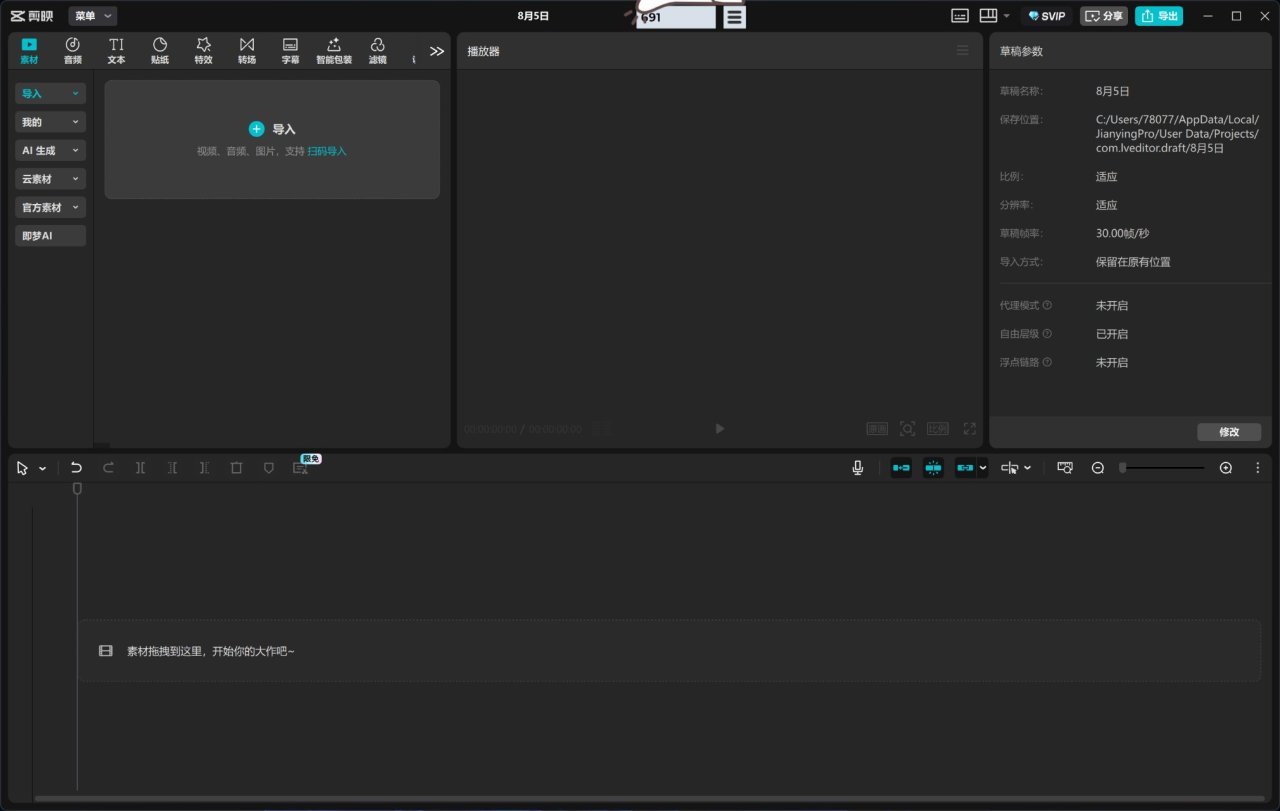This screenshot has width=1280, height=811.
Task: Click the 分享 share button
Action: [x=1104, y=16]
